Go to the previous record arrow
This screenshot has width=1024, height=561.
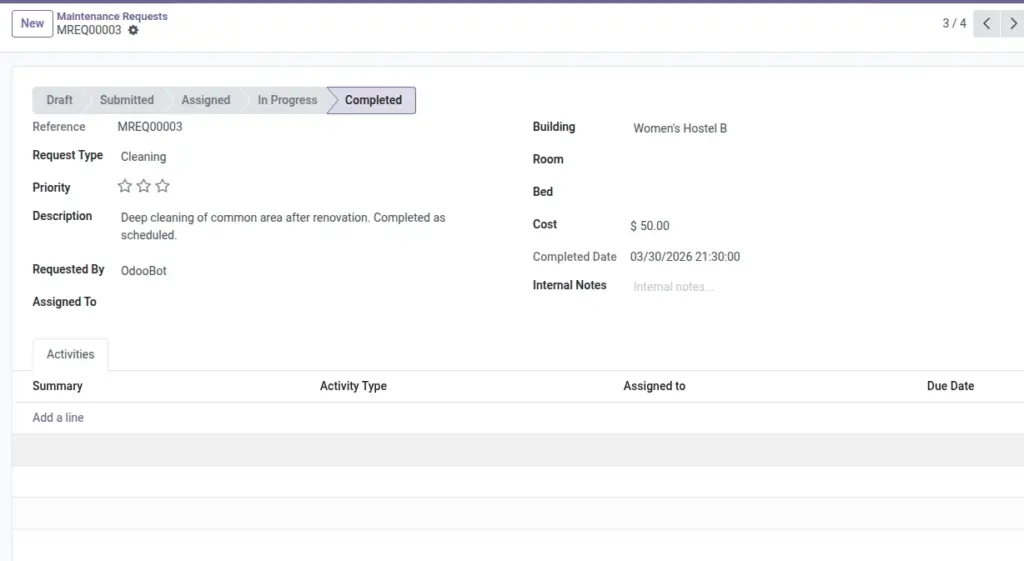click(987, 24)
